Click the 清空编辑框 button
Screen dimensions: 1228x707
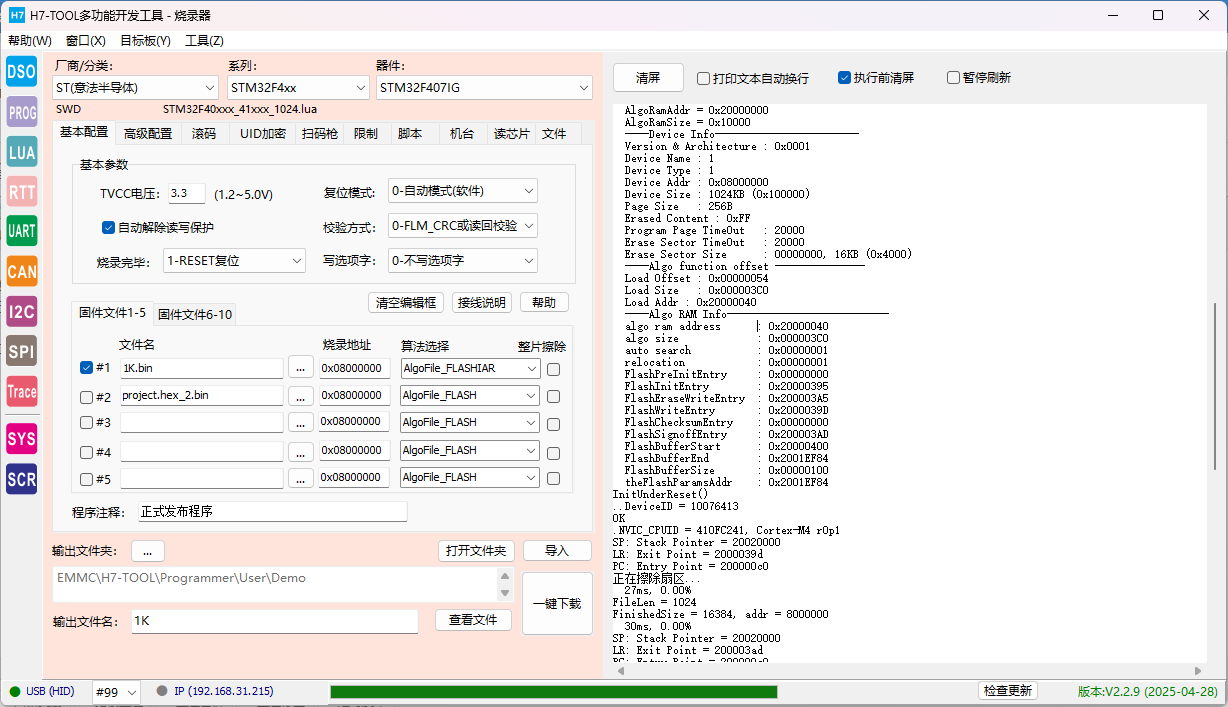(405, 302)
